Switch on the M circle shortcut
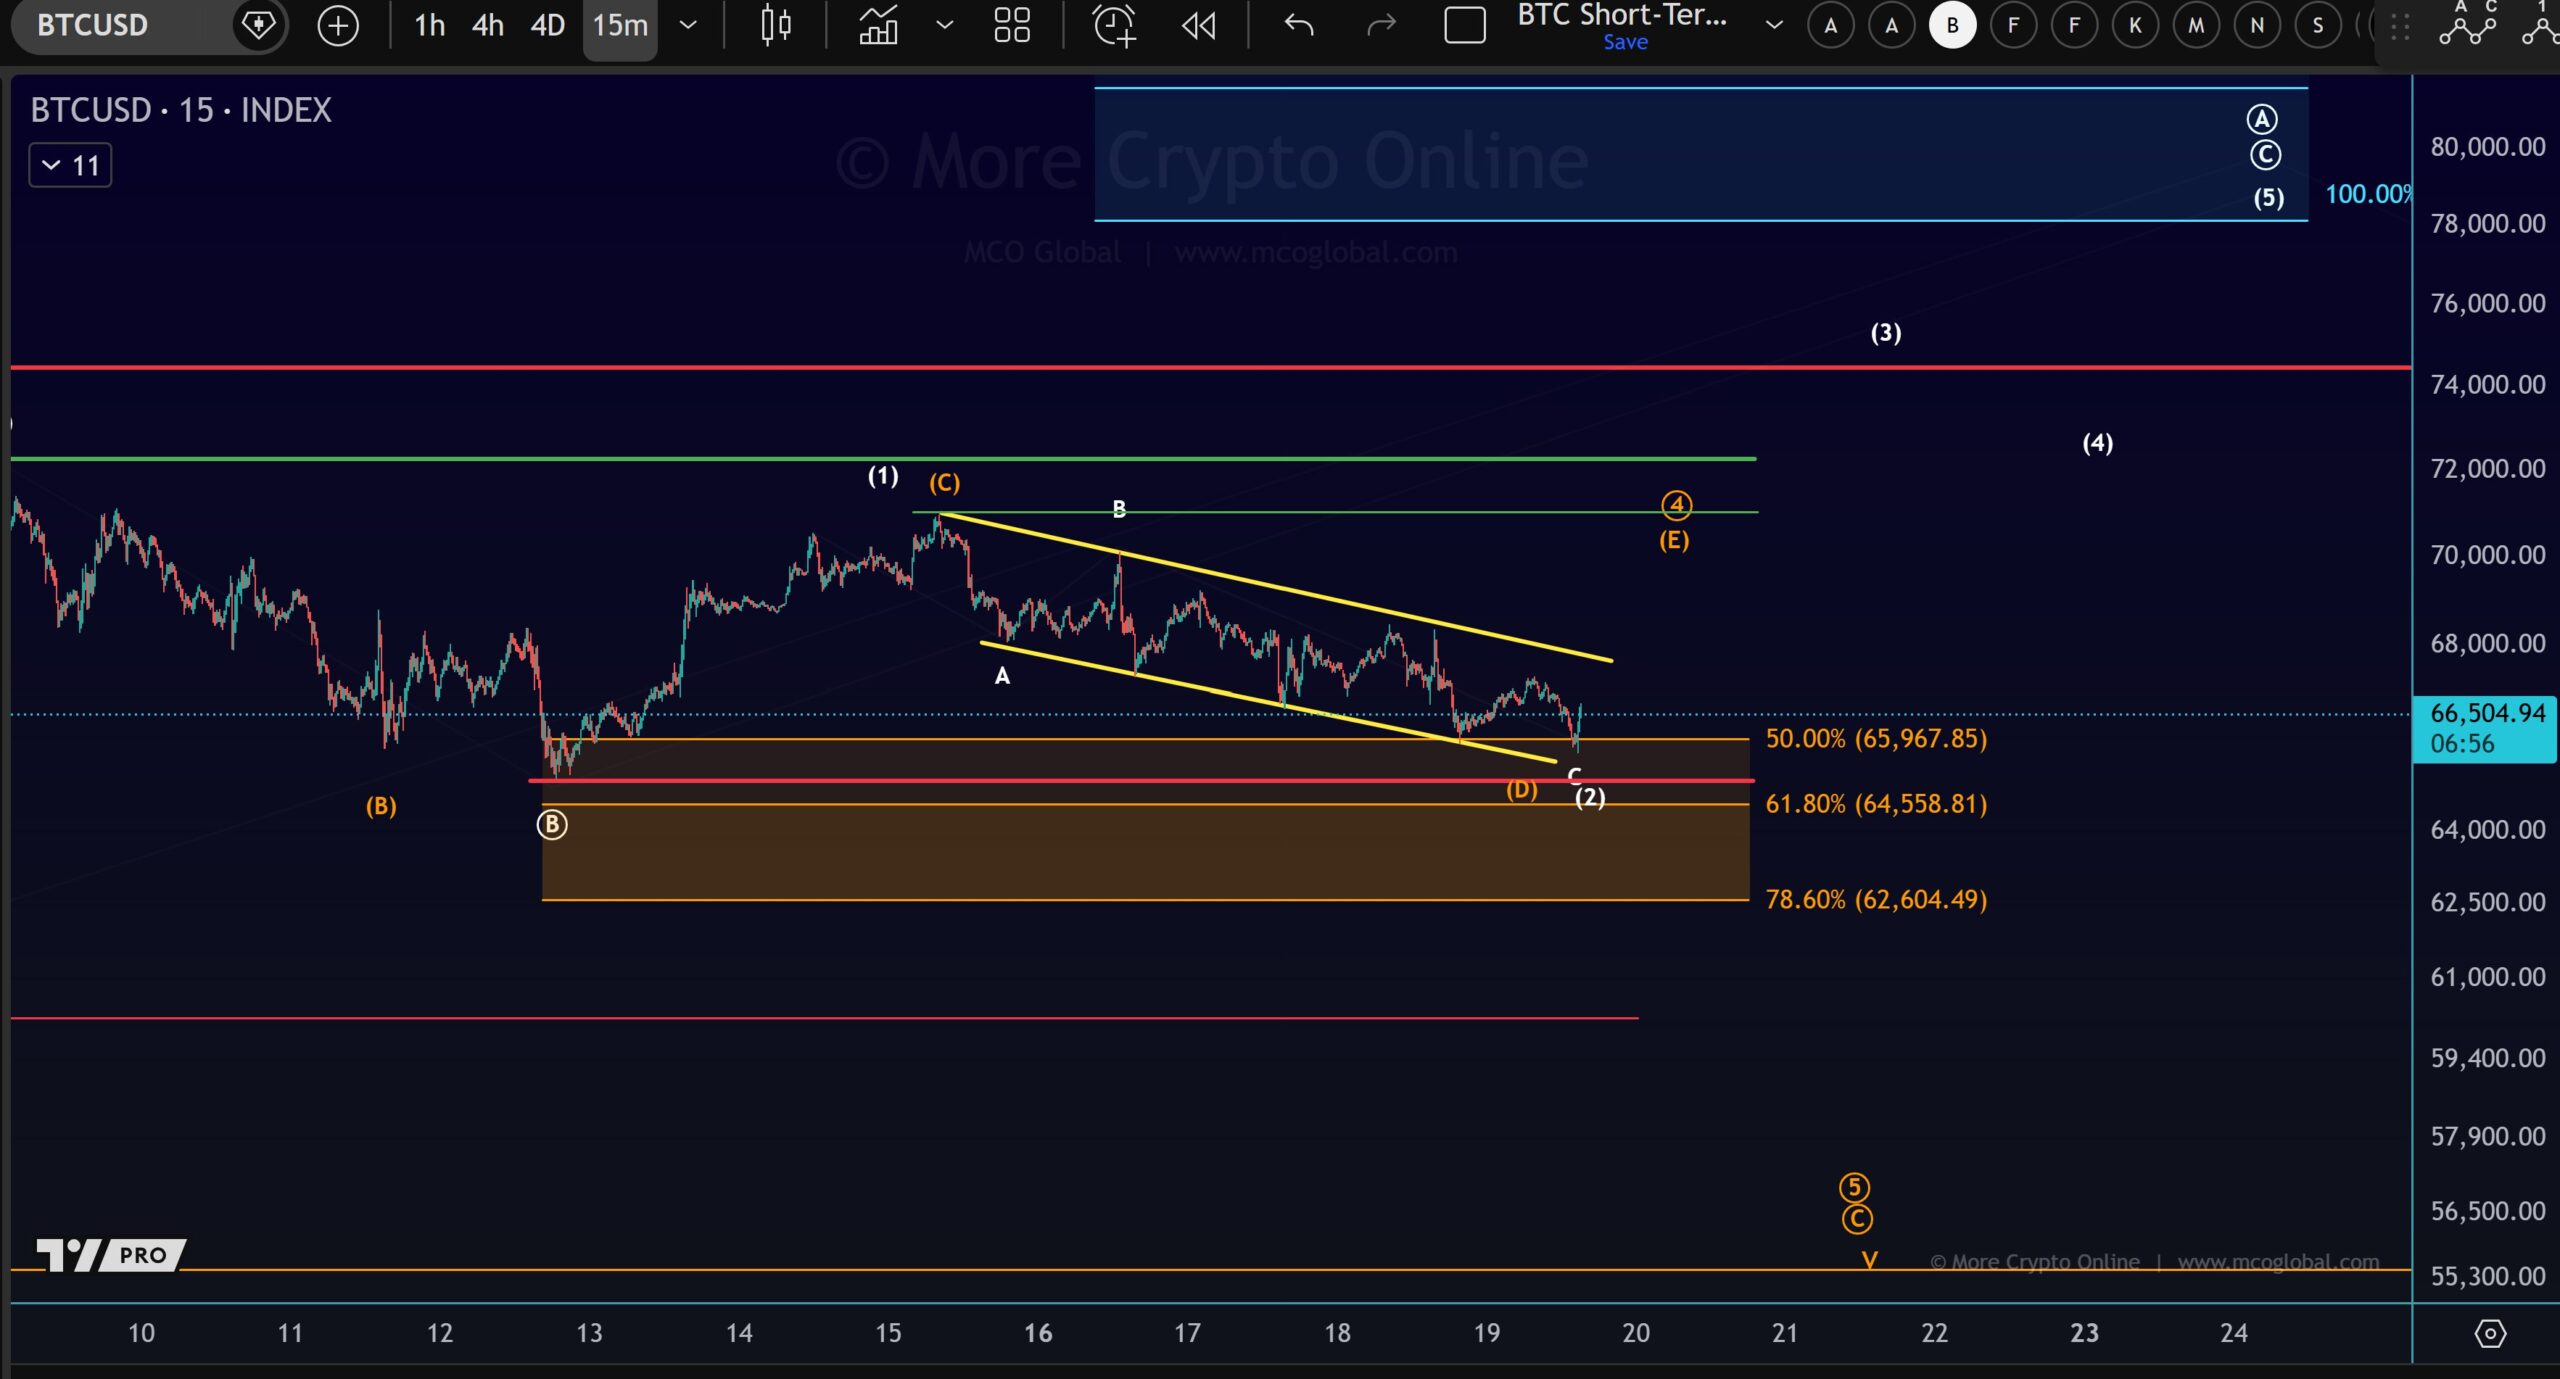2560x1379 pixels. [x=2196, y=25]
